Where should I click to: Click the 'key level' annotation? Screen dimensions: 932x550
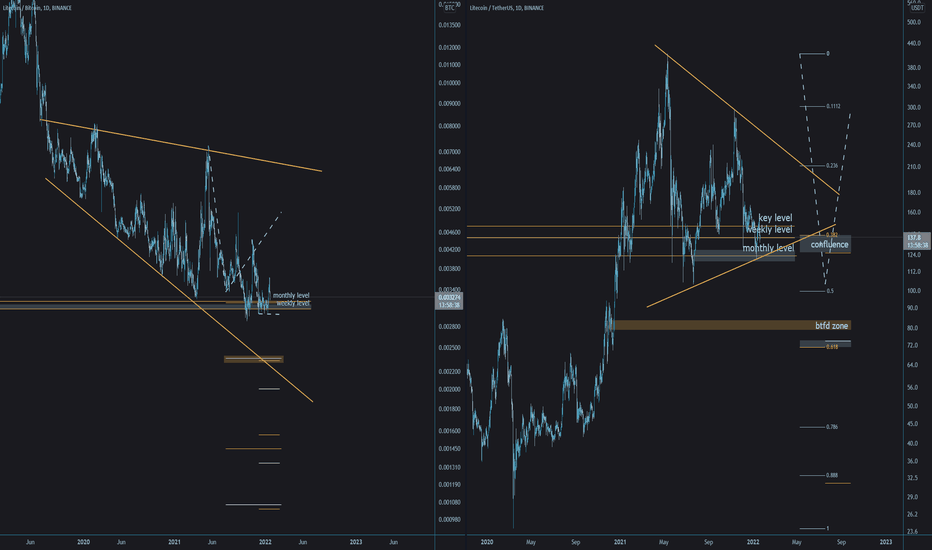[x=775, y=218]
